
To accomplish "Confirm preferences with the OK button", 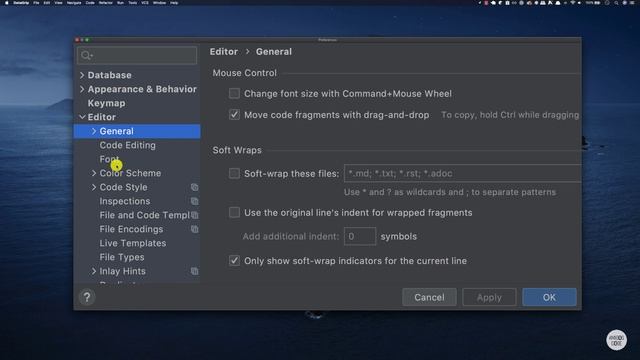I will coord(549,297).
